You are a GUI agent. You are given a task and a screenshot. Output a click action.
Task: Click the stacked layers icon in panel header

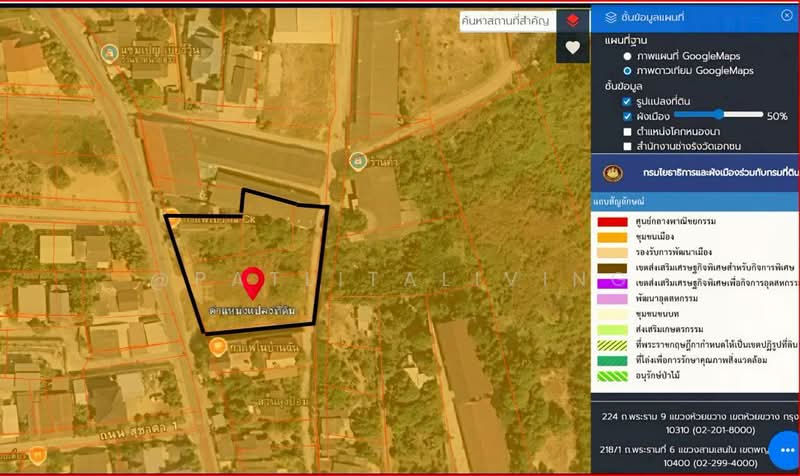click(x=610, y=17)
